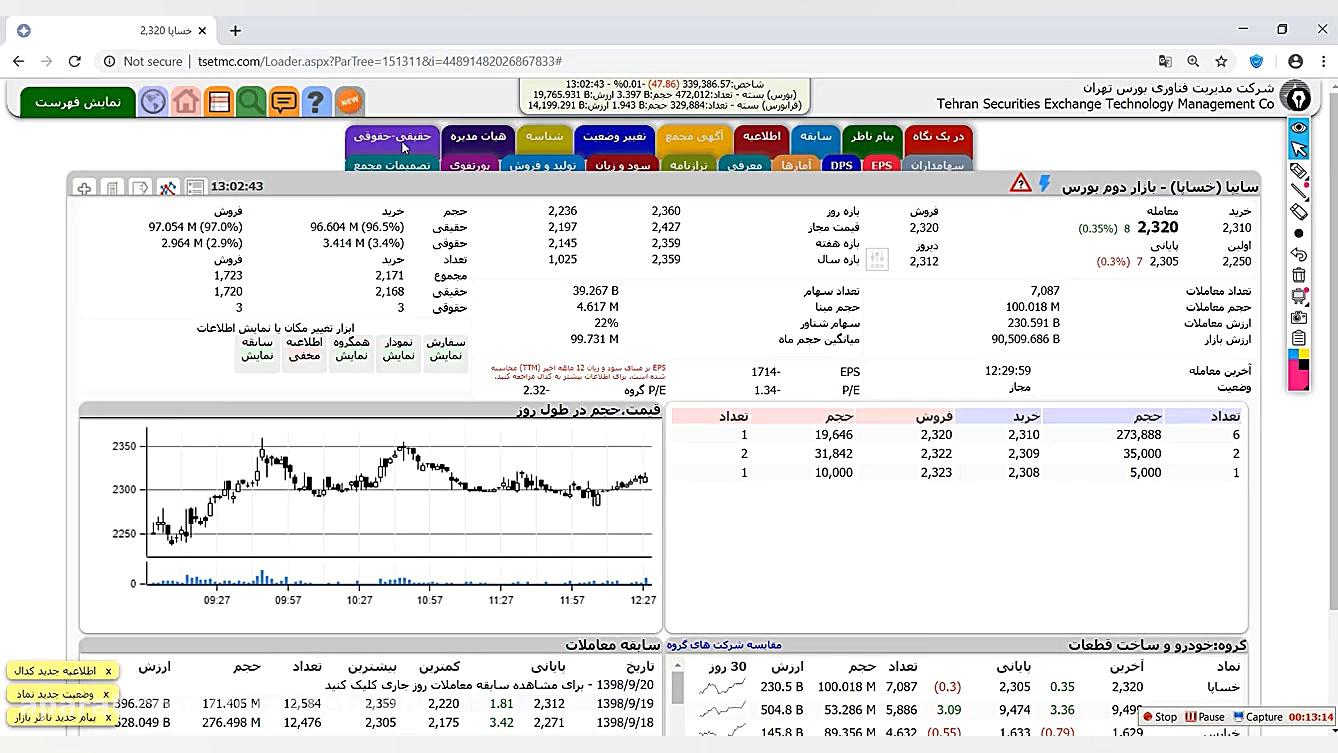
Task: Toggle the اطلاعیه announcements panel visibility
Action: point(304,349)
